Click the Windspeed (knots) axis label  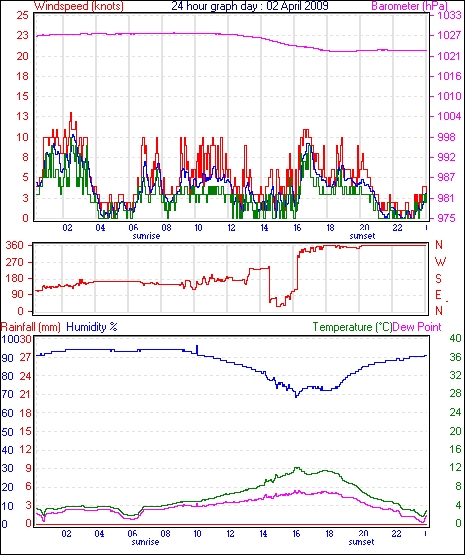(x=78, y=6)
